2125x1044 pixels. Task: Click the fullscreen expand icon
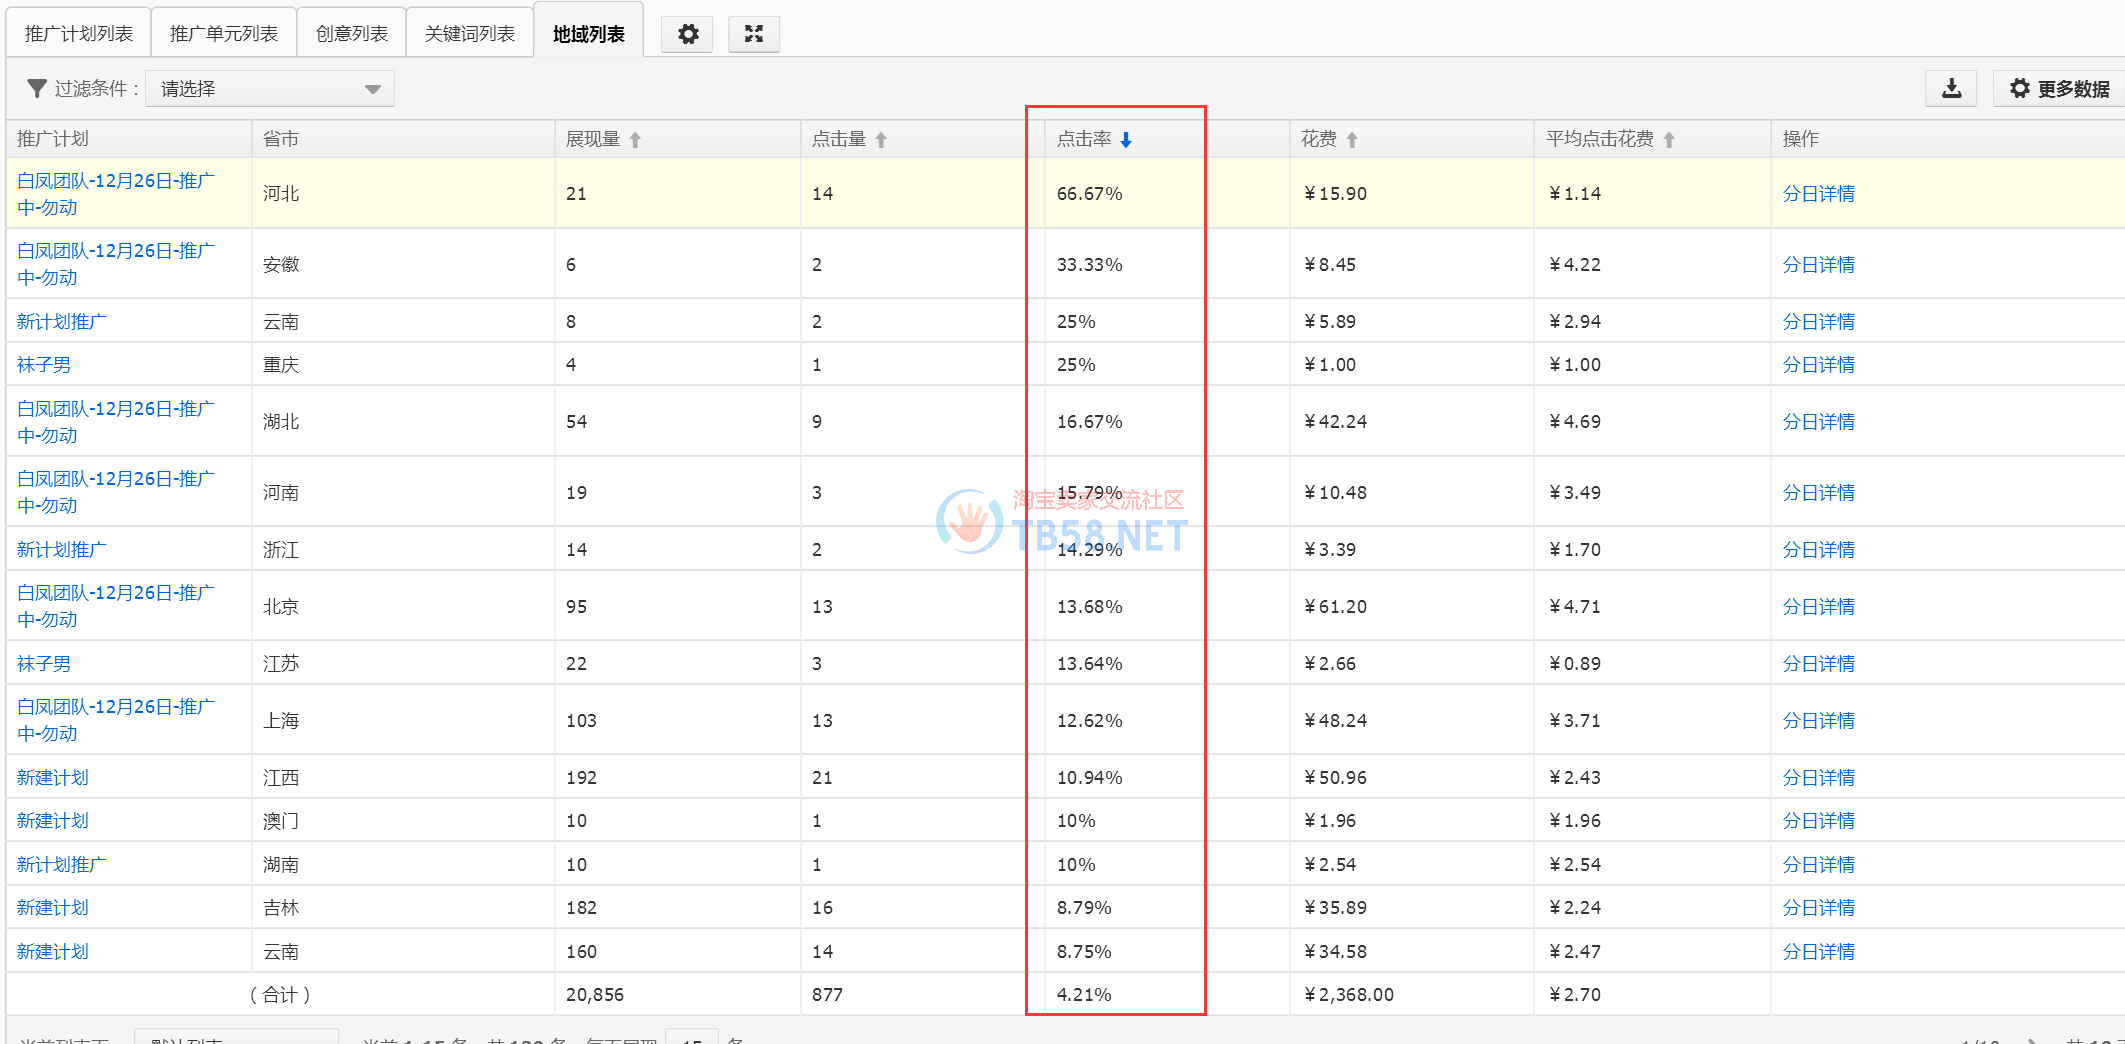(x=753, y=34)
